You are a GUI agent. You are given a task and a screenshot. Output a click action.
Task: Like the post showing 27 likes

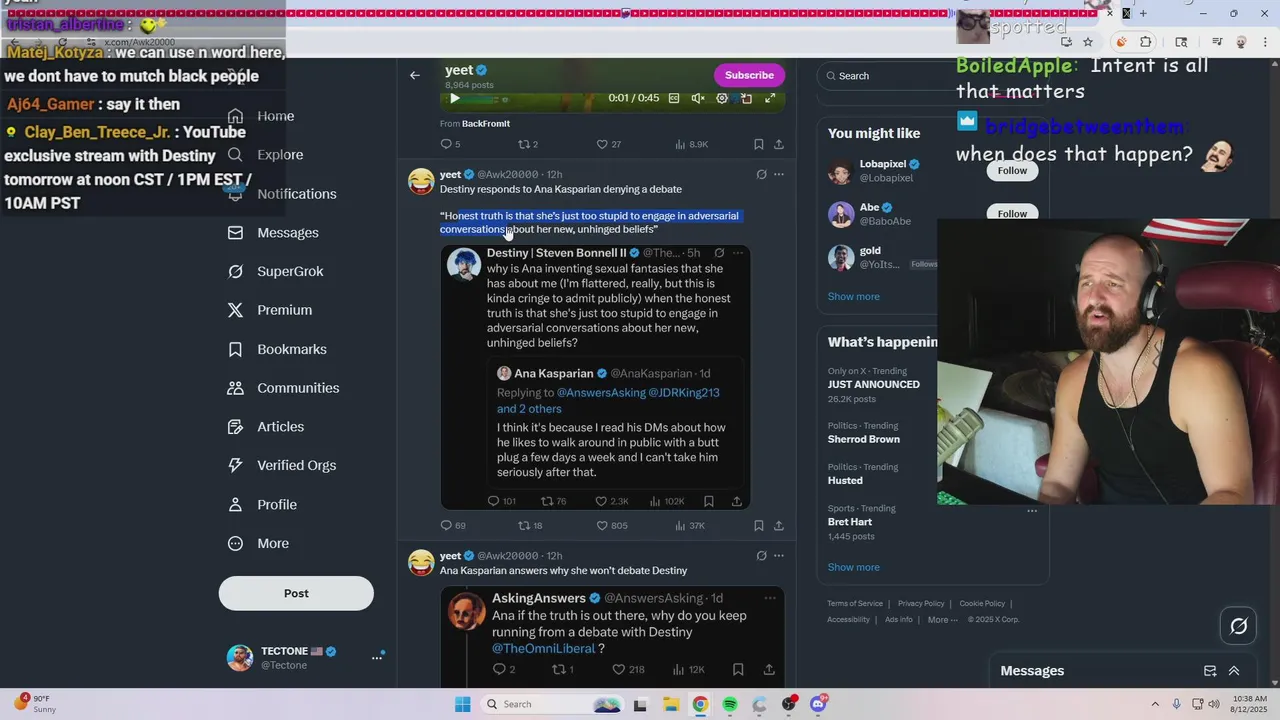[x=609, y=144]
